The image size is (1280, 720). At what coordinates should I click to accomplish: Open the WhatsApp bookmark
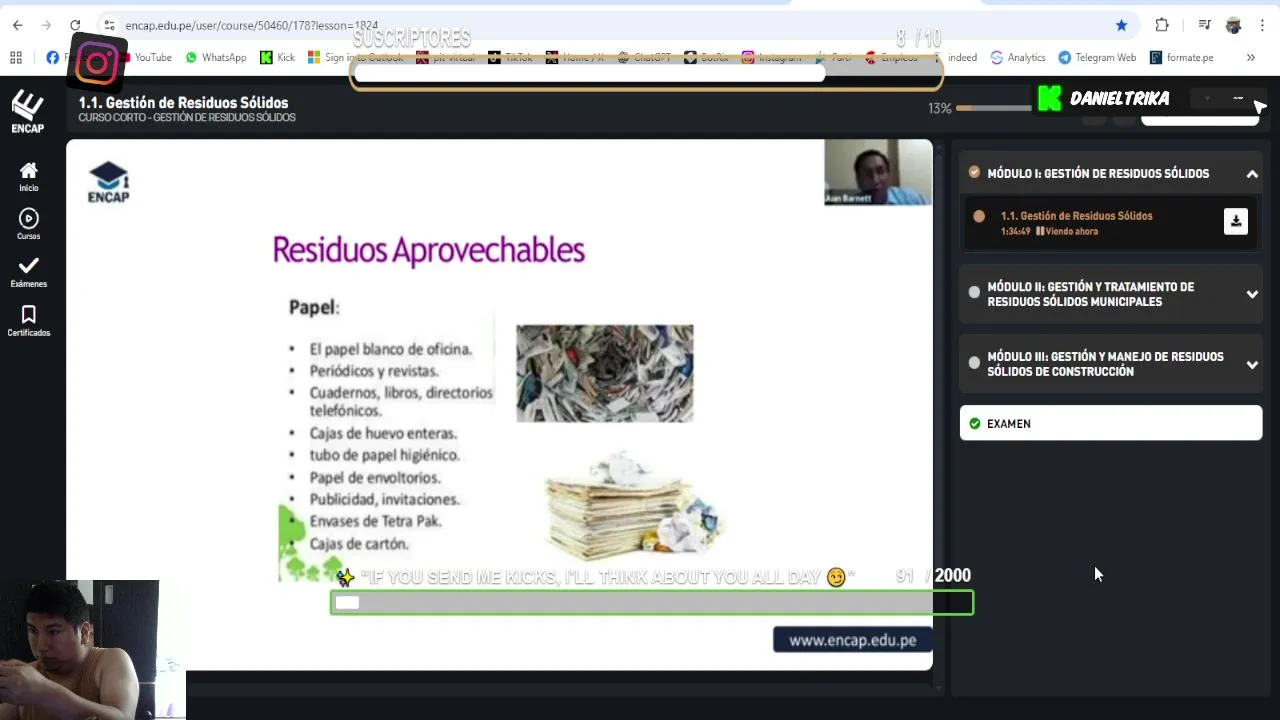coord(215,57)
